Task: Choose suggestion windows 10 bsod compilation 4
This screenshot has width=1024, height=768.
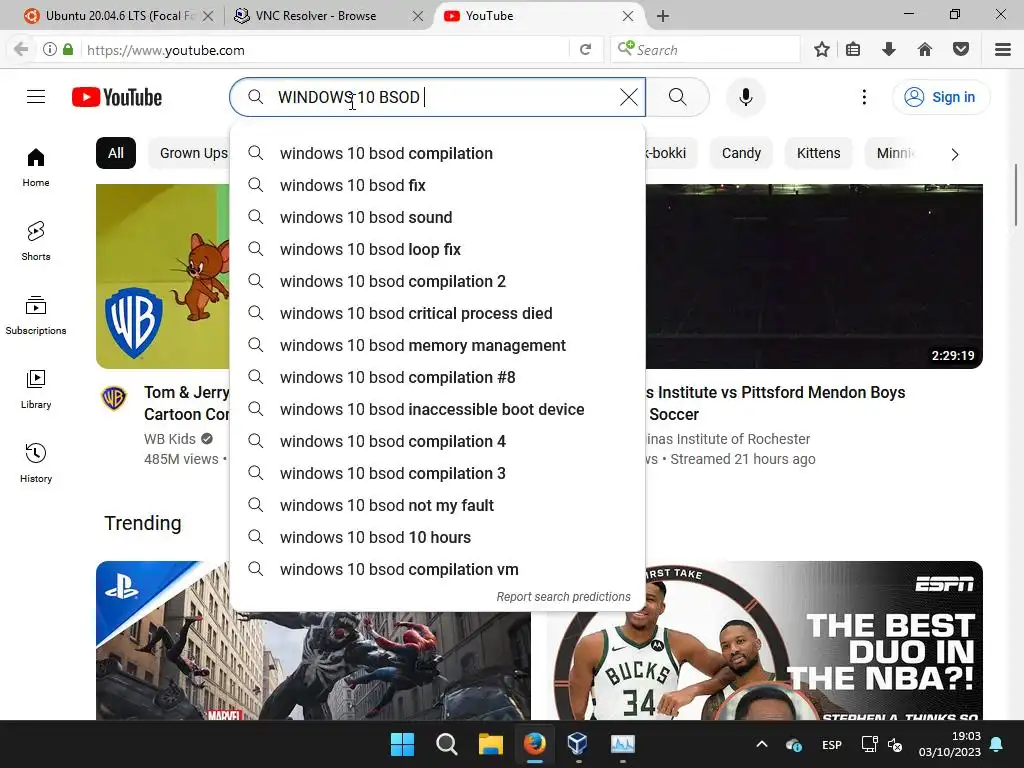Action: [x=438, y=441]
